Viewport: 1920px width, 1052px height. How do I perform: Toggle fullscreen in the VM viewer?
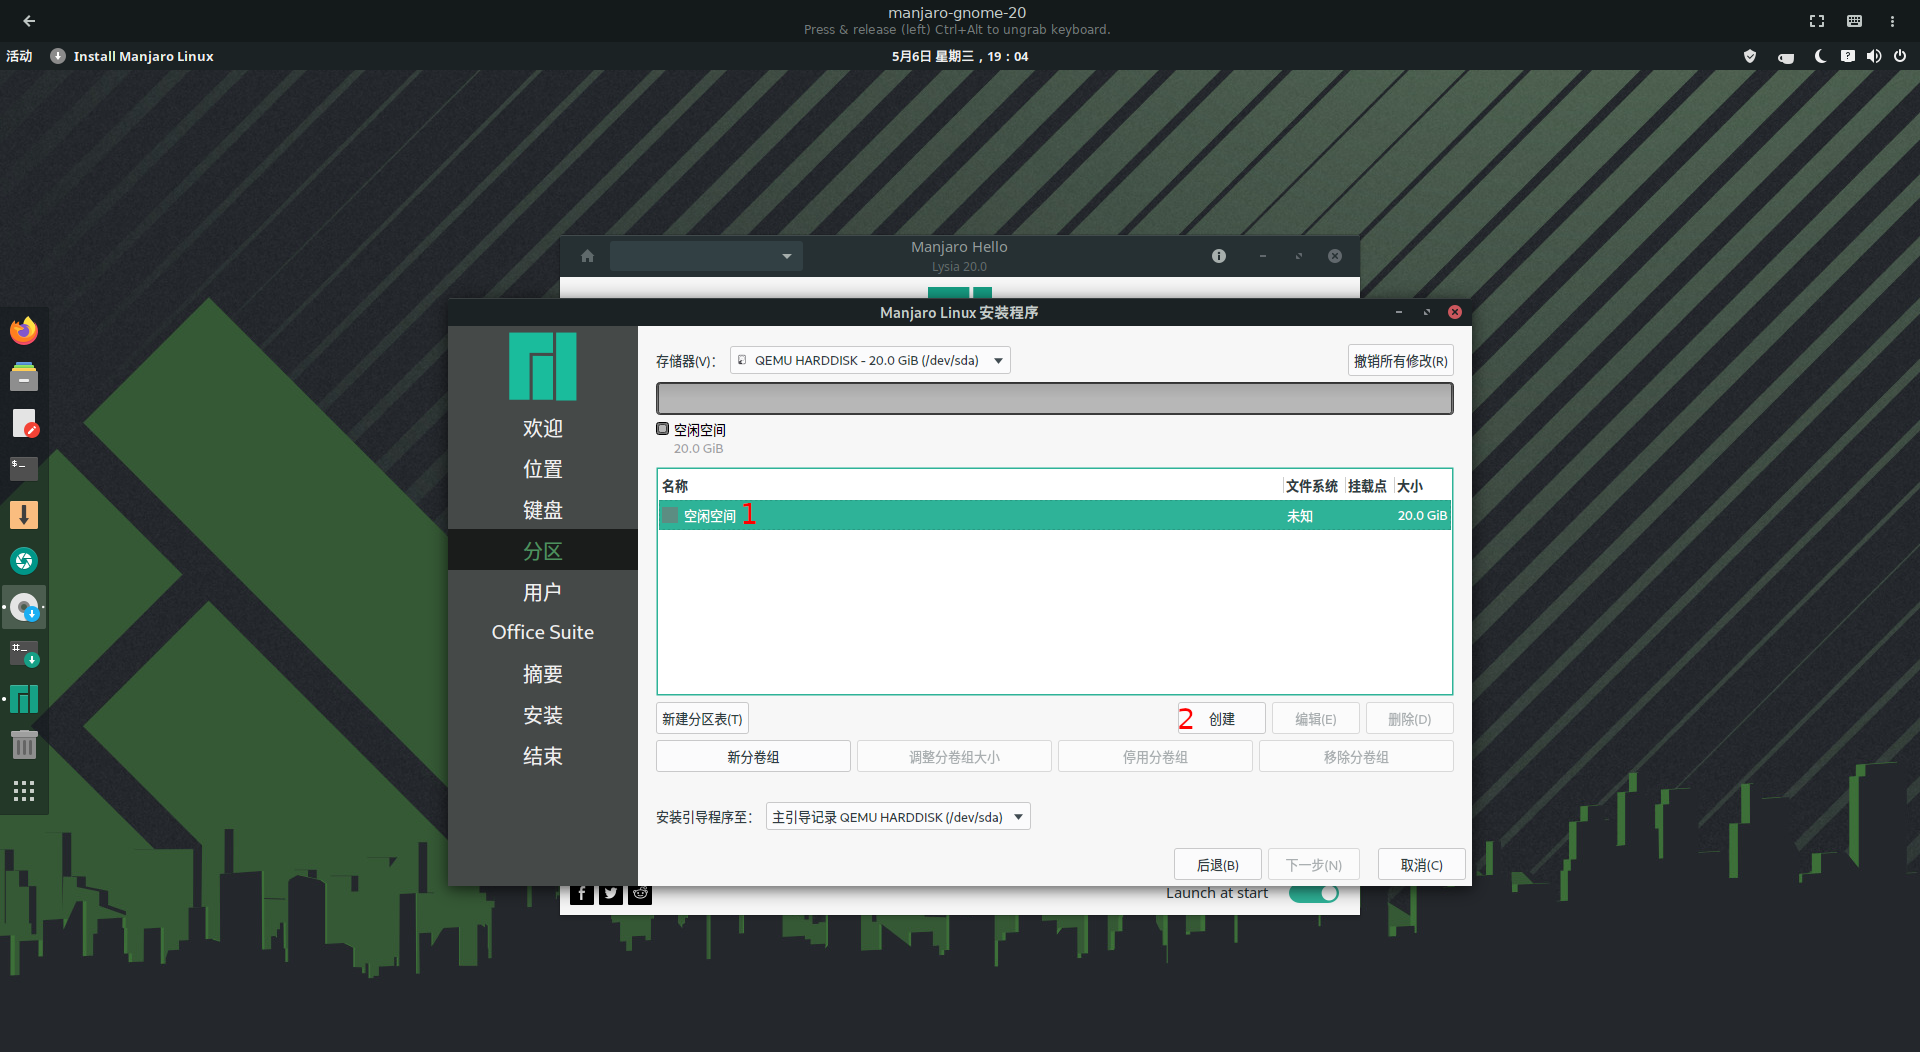pos(1817,21)
